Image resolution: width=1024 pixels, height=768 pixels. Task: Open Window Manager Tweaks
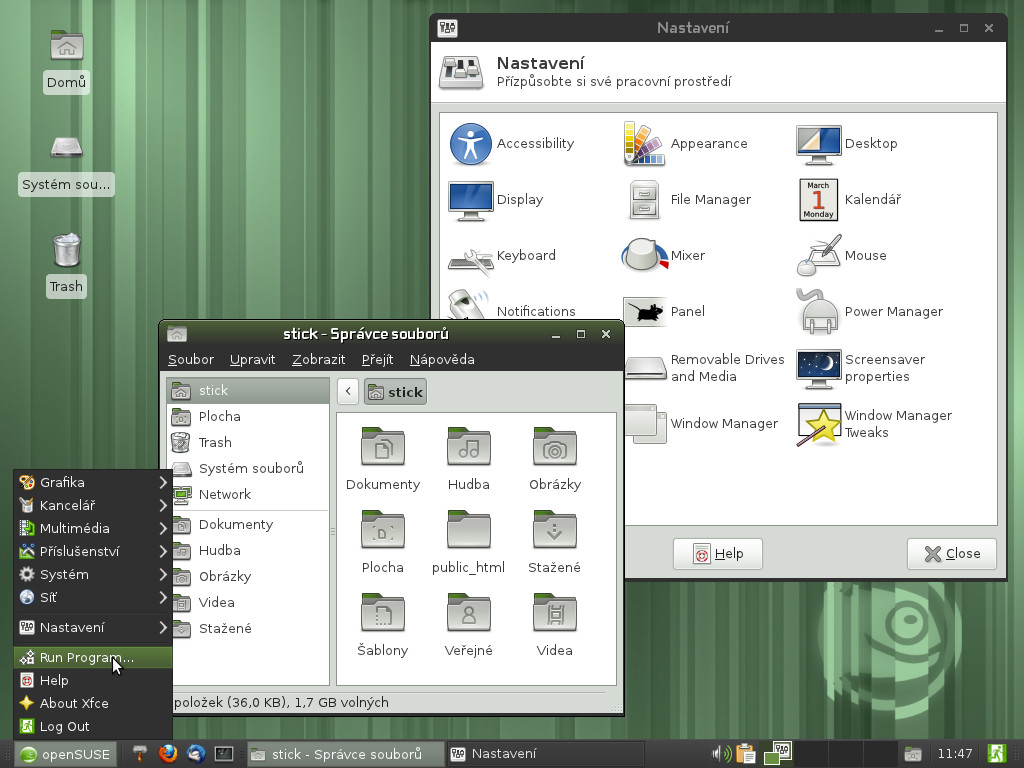818,424
